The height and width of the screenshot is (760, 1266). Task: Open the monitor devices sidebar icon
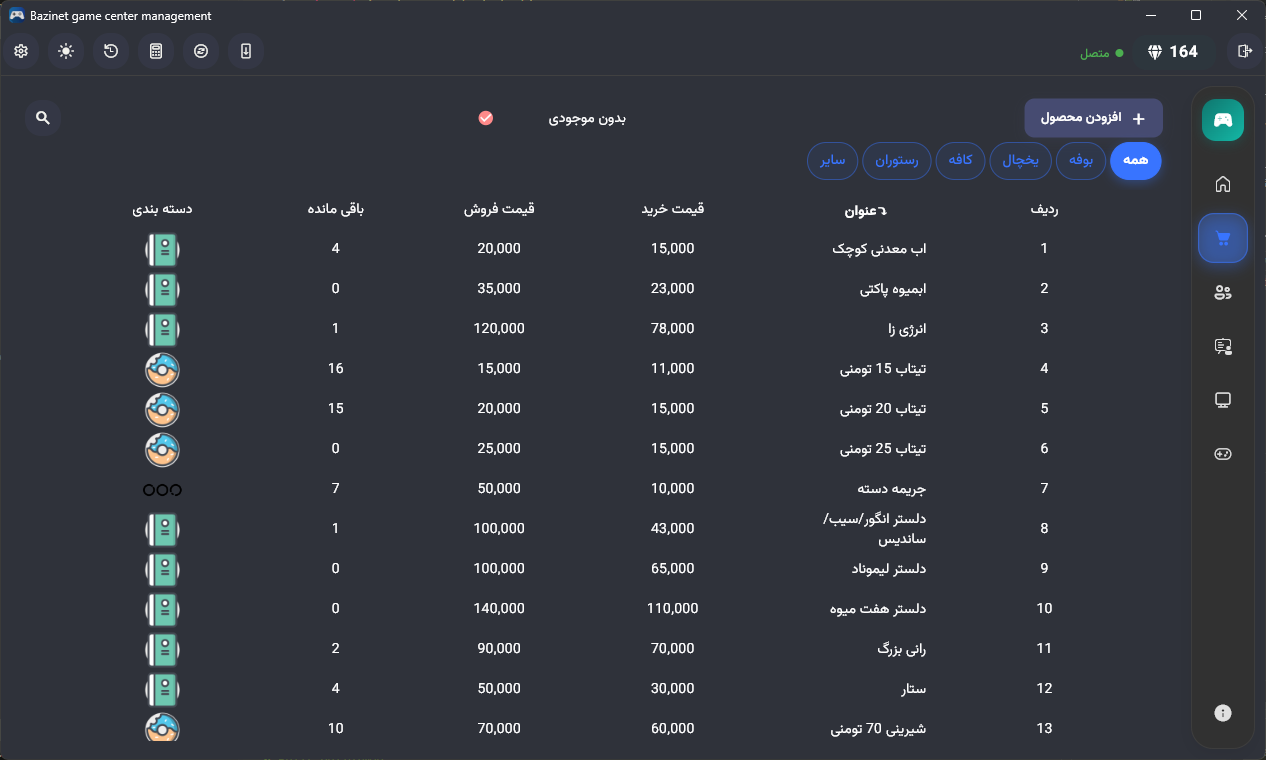(x=1223, y=400)
